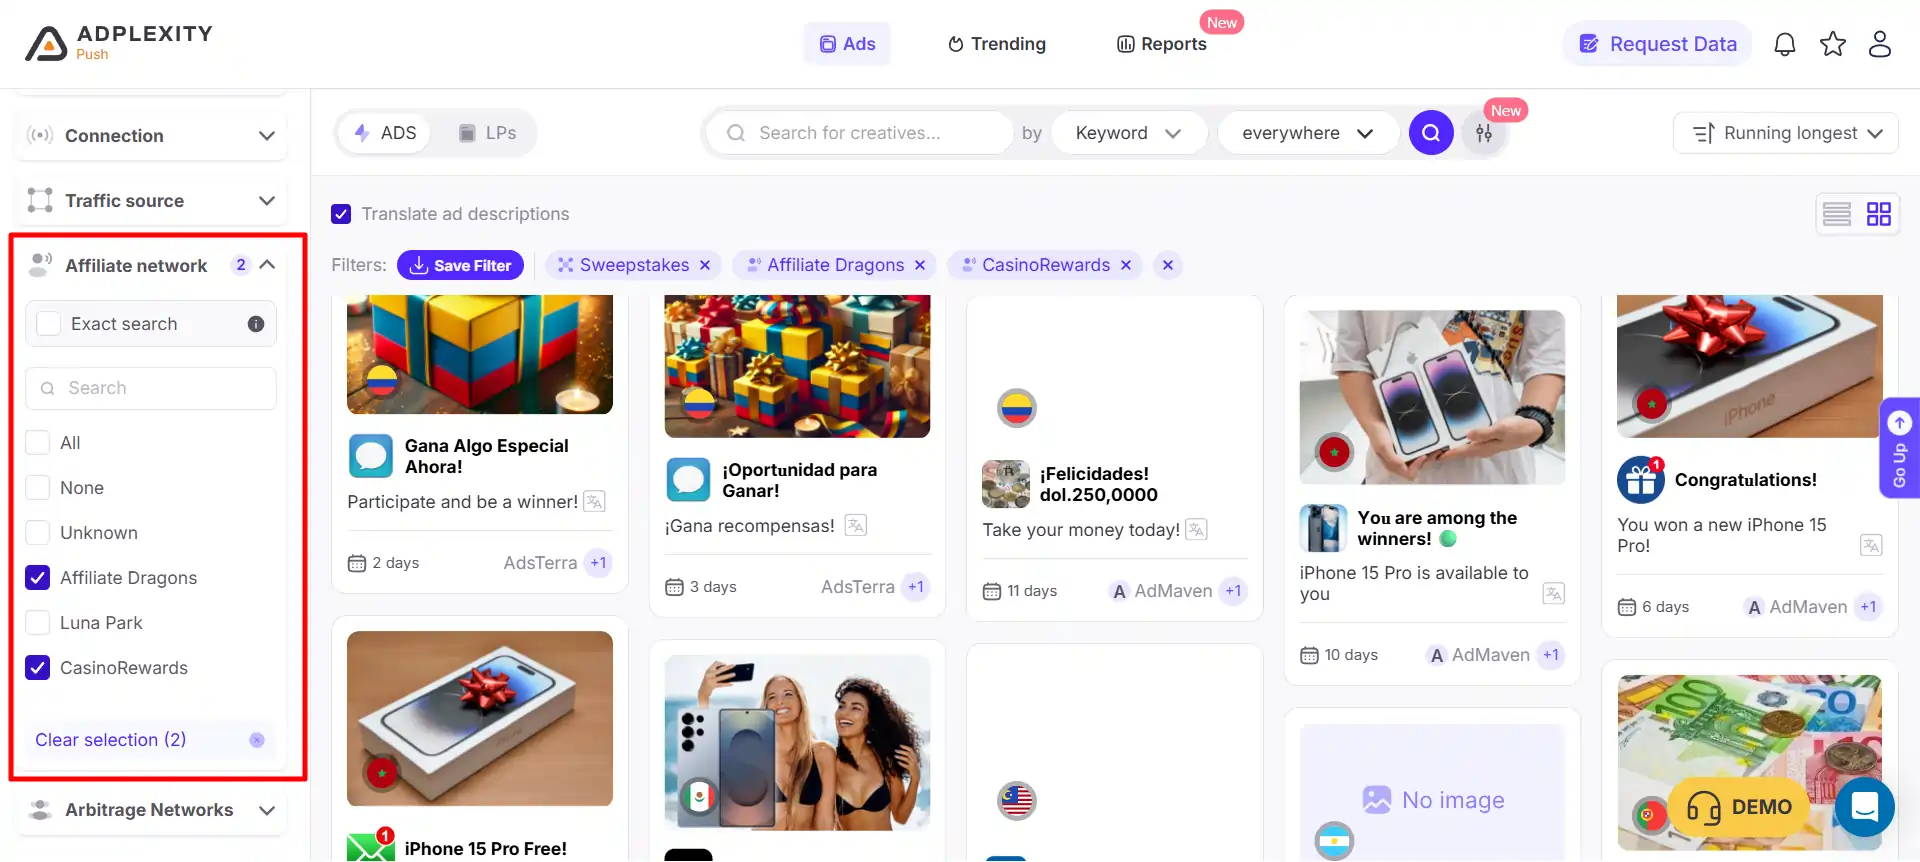
Task: Check the Unknown affiliate network option
Action: pos(38,533)
